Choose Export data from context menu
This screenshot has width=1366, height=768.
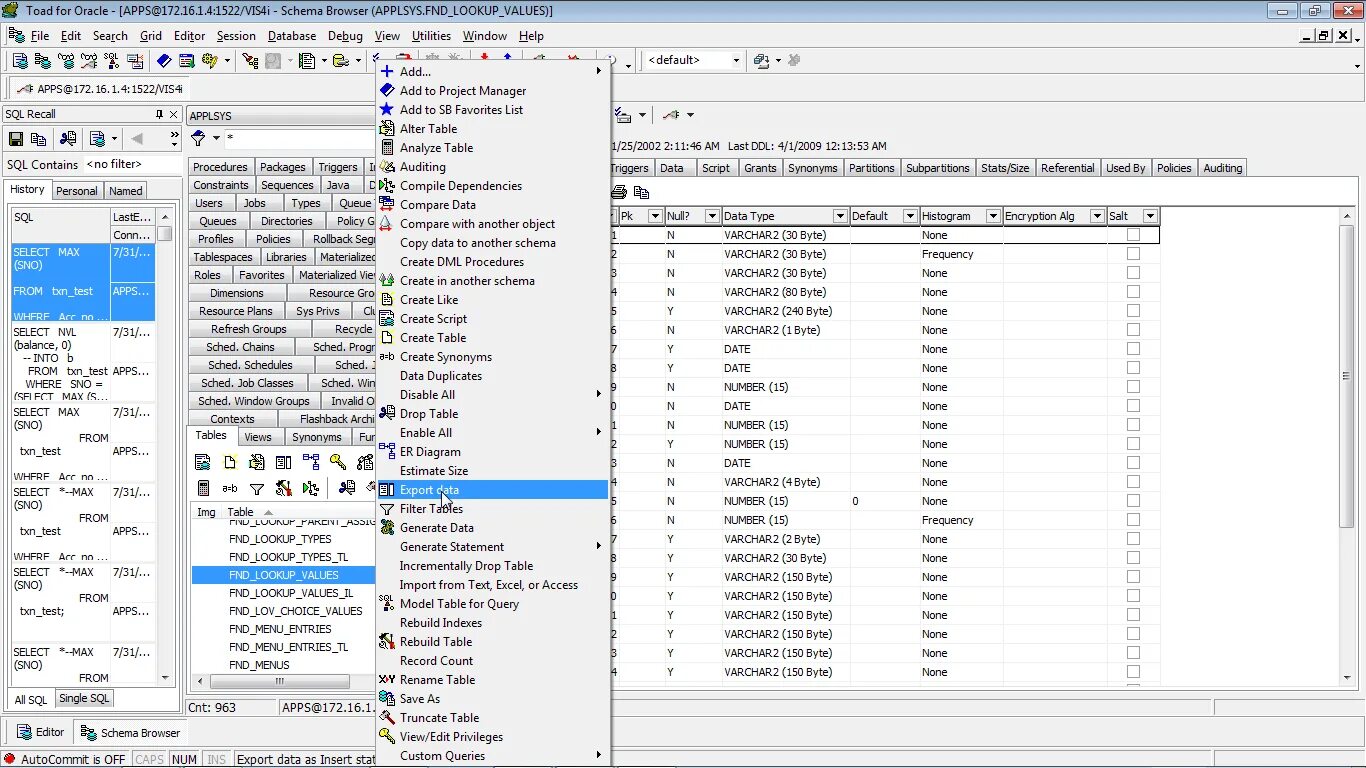492,490
